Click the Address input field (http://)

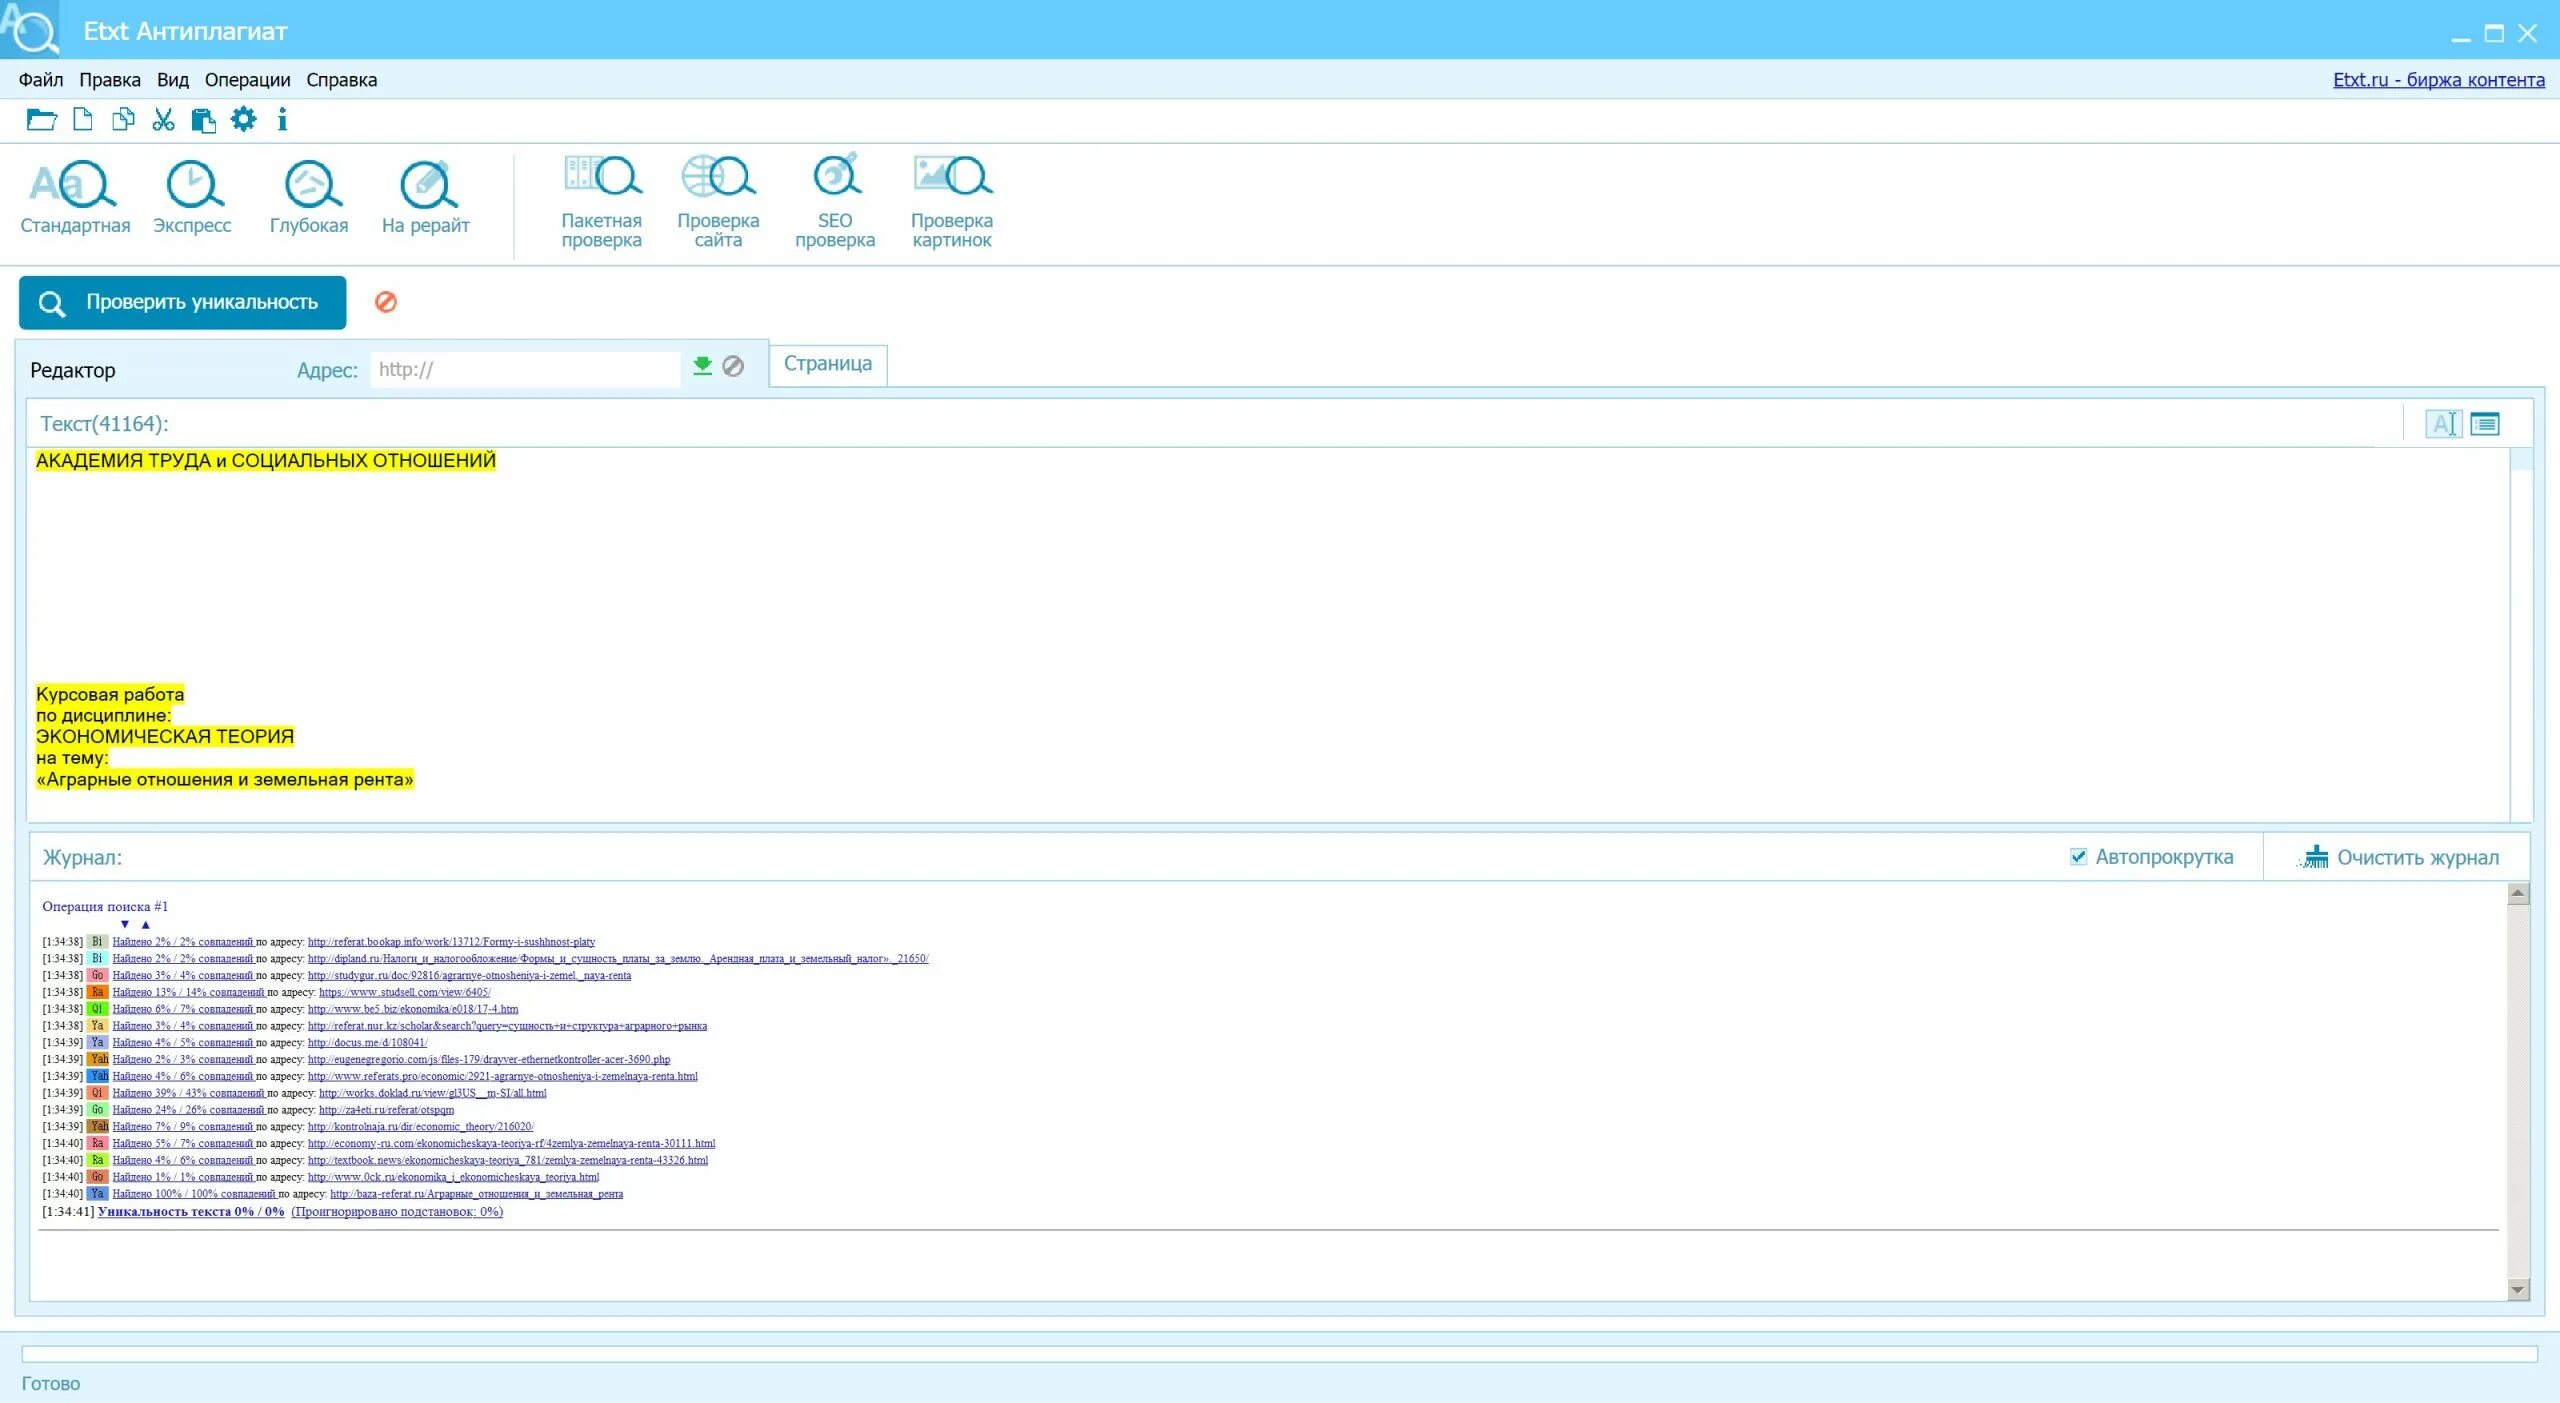(x=526, y=369)
